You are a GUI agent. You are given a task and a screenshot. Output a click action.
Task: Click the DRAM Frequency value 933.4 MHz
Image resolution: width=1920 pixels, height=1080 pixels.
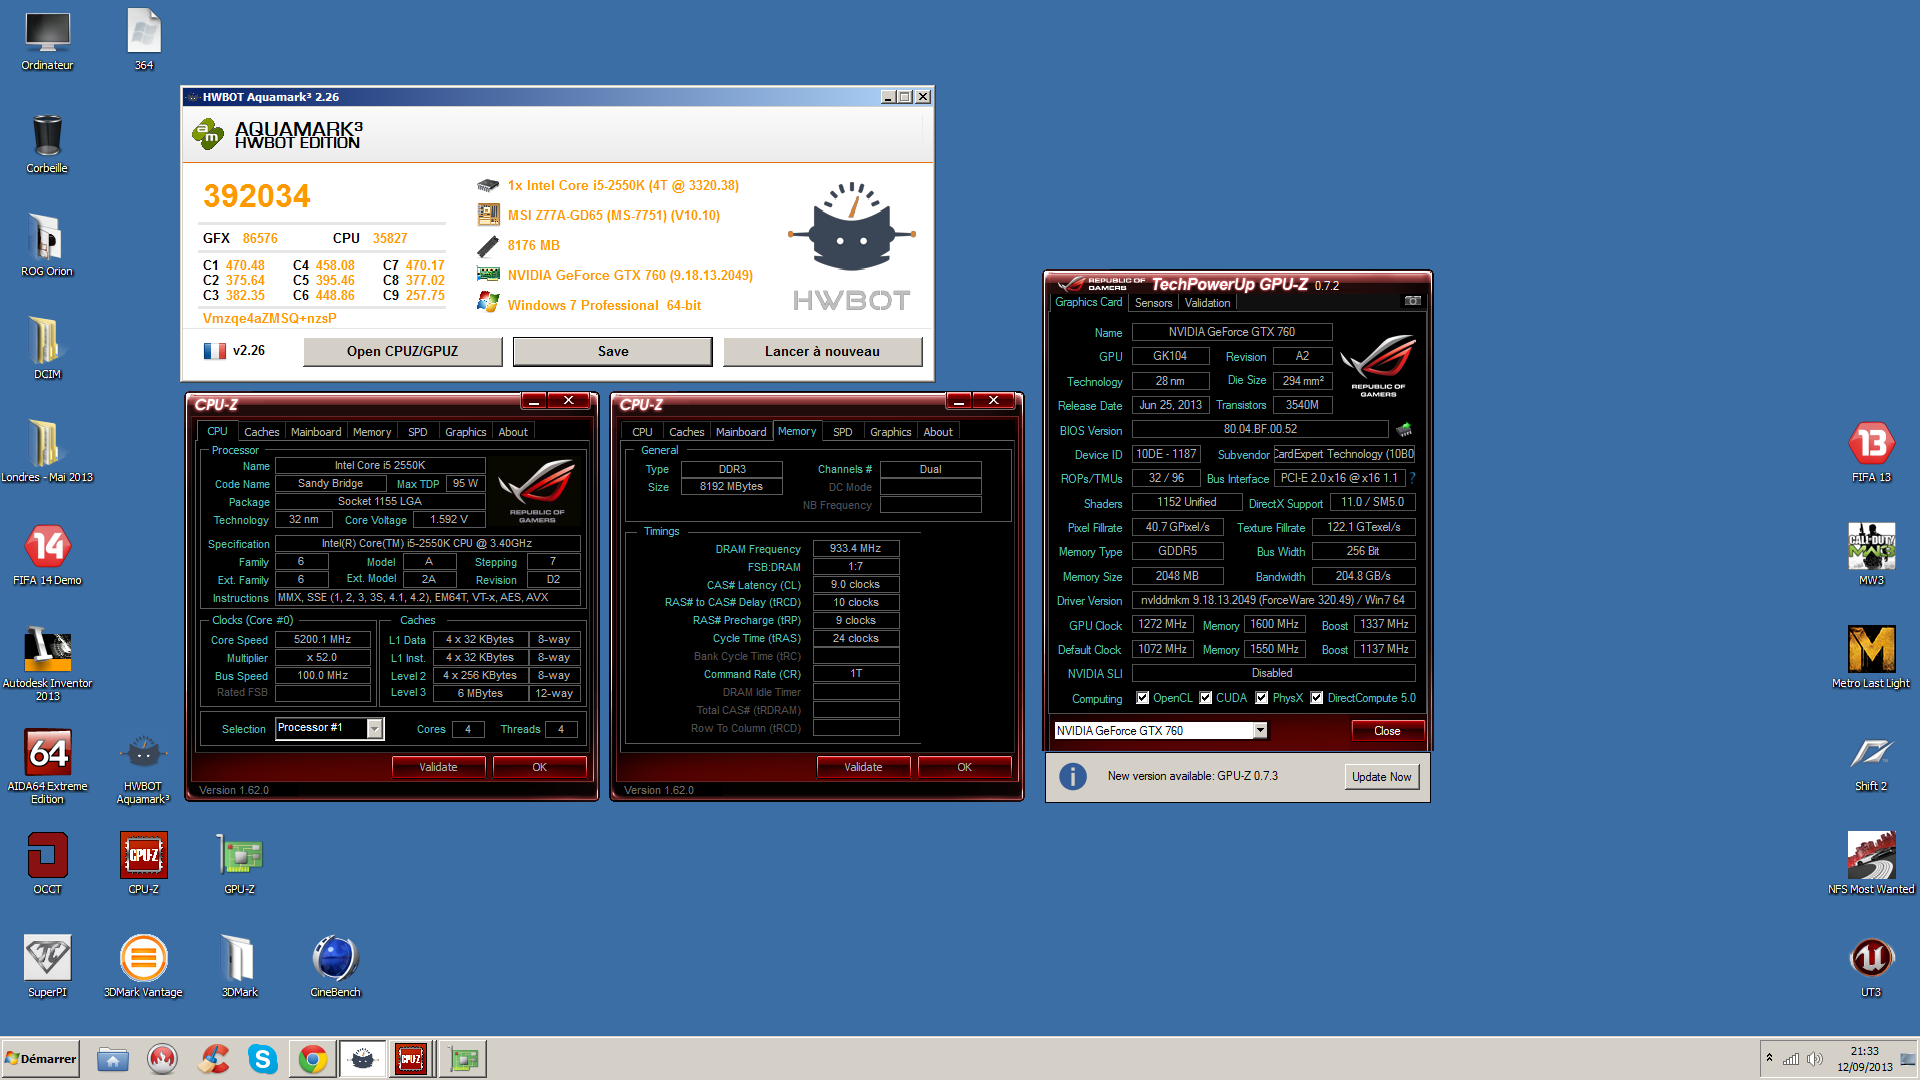click(x=855, y=549)
